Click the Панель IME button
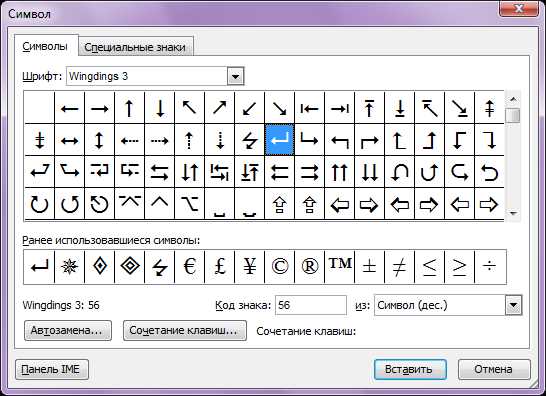This screenshot has width=546, height=396. point(52,369)
